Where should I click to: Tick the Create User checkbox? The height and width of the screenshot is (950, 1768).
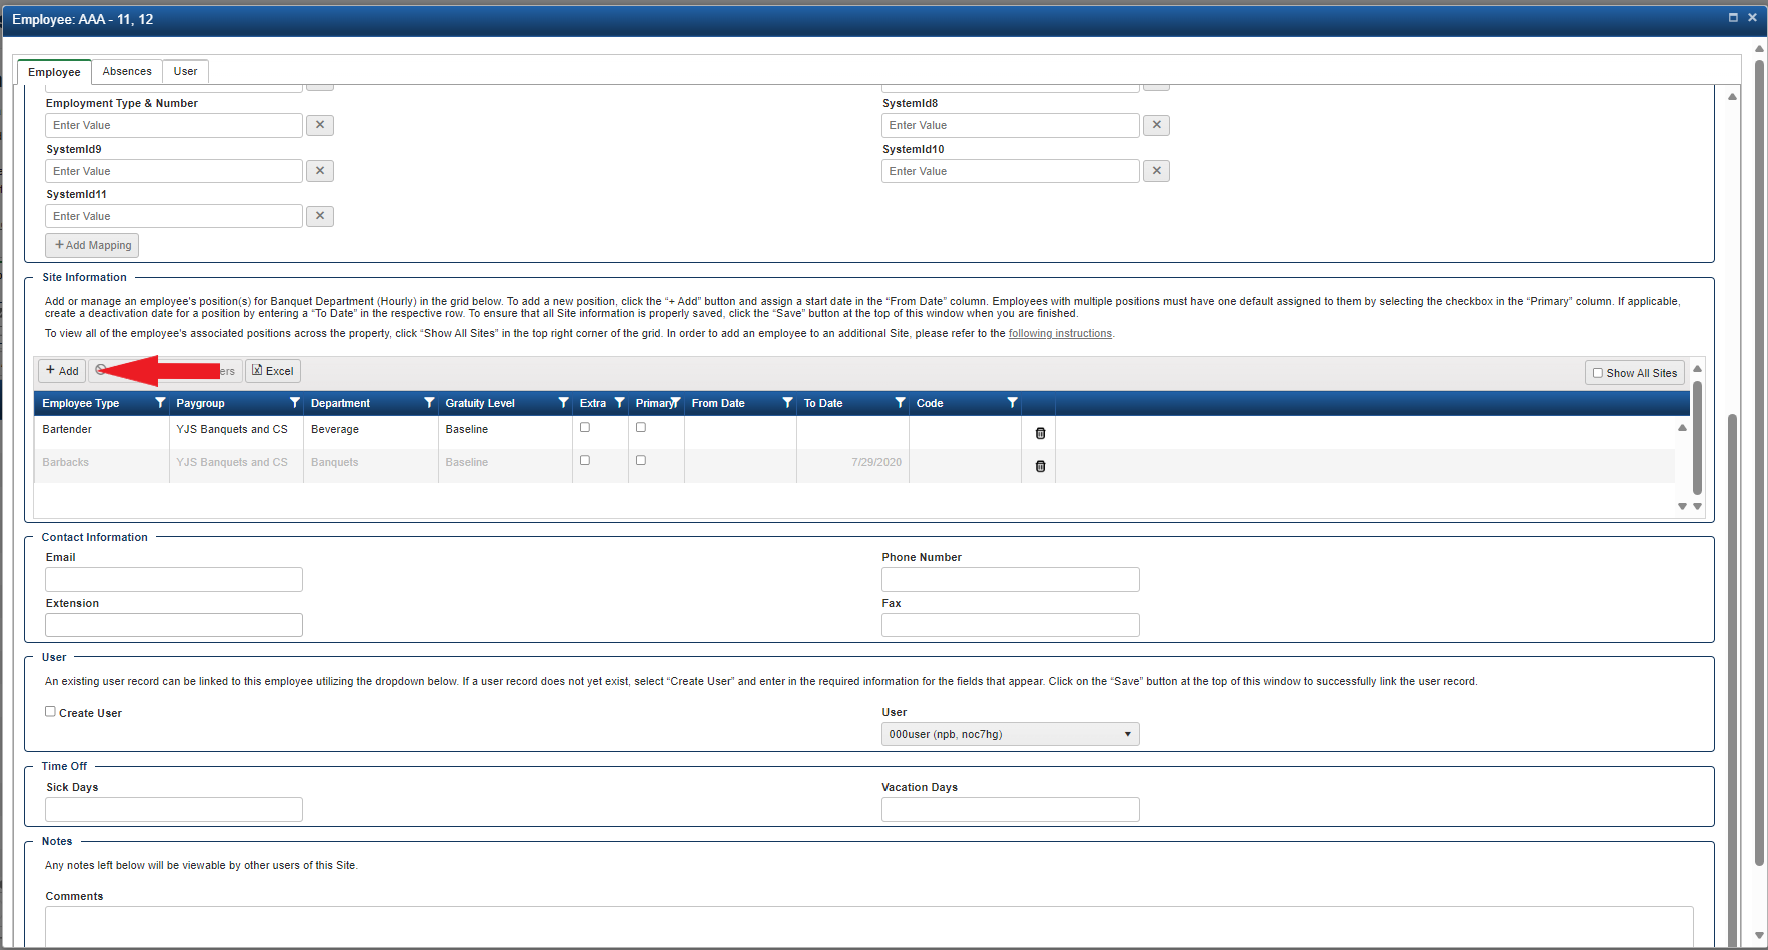50,711
